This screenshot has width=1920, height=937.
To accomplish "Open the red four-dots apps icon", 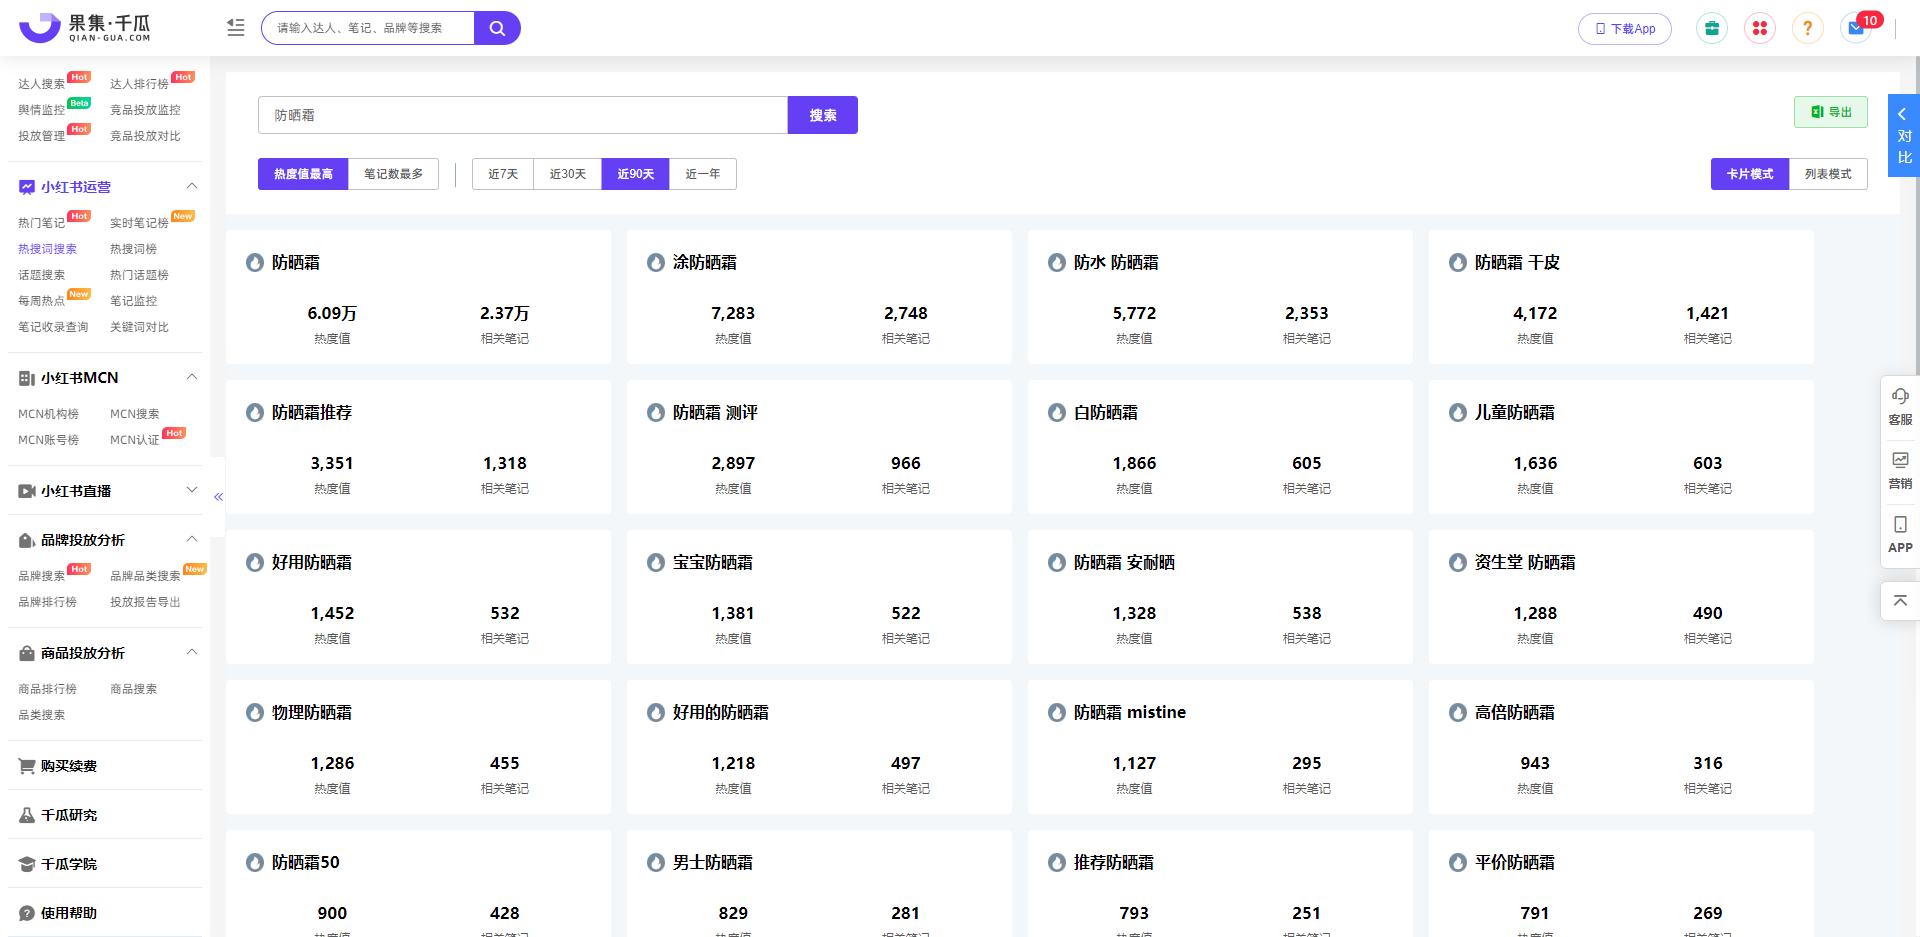I will coord(1760,28).
